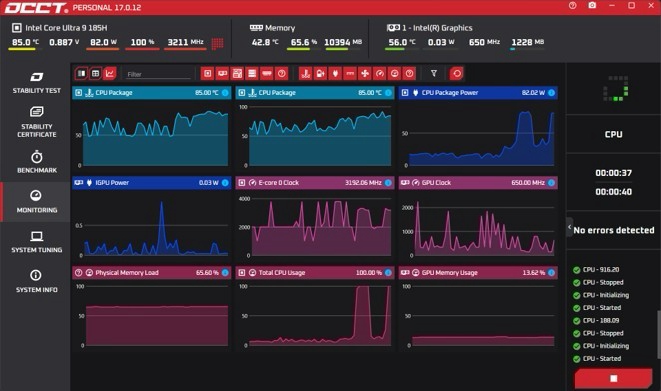661x391 pixels.
Task: Toggle the GPU sensor source filter
Action: click(x=222, y=74)
